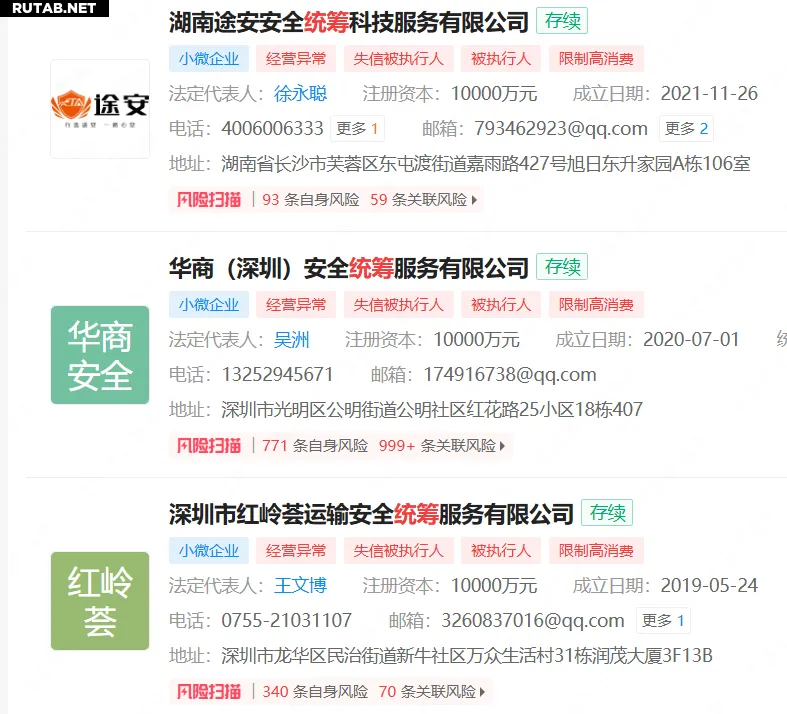This screenshot has width=787, height=714.
Task: Click 限制高消费 tag under 红岭荟
Action: pos(596,550)
